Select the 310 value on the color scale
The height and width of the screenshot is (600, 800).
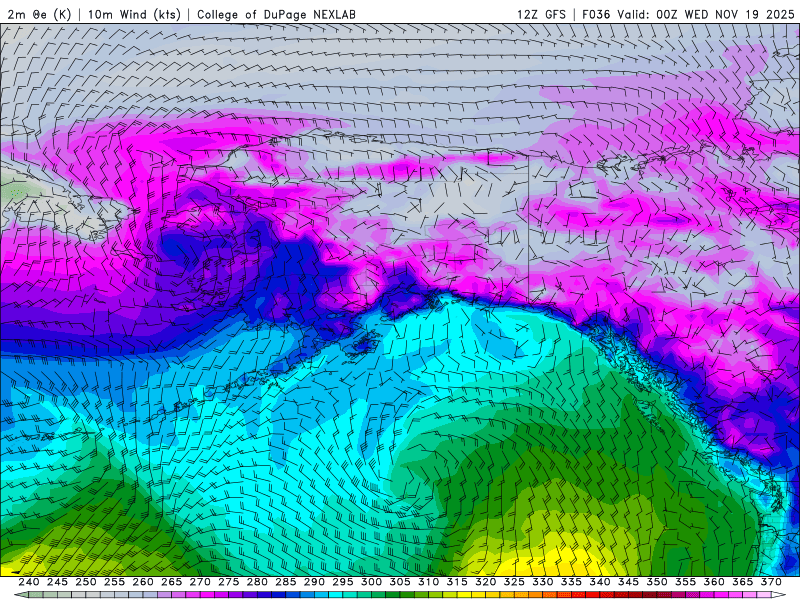pyautogui.click(x=429, y=582)
